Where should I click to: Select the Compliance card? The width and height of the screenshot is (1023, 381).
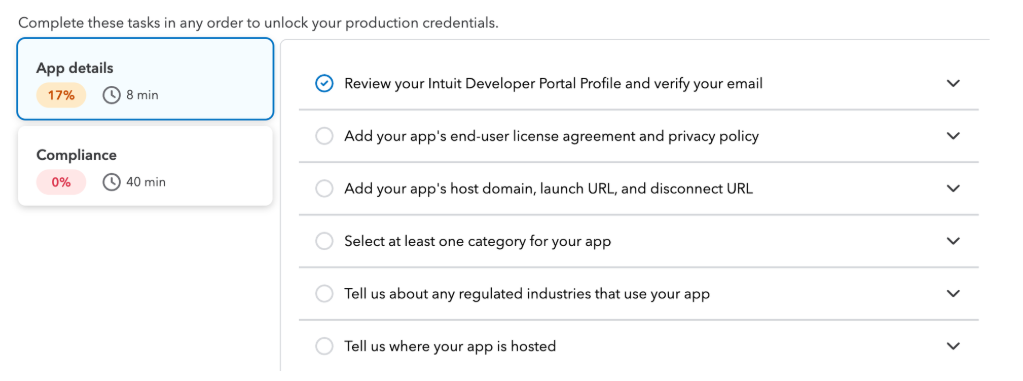[145, 166]
